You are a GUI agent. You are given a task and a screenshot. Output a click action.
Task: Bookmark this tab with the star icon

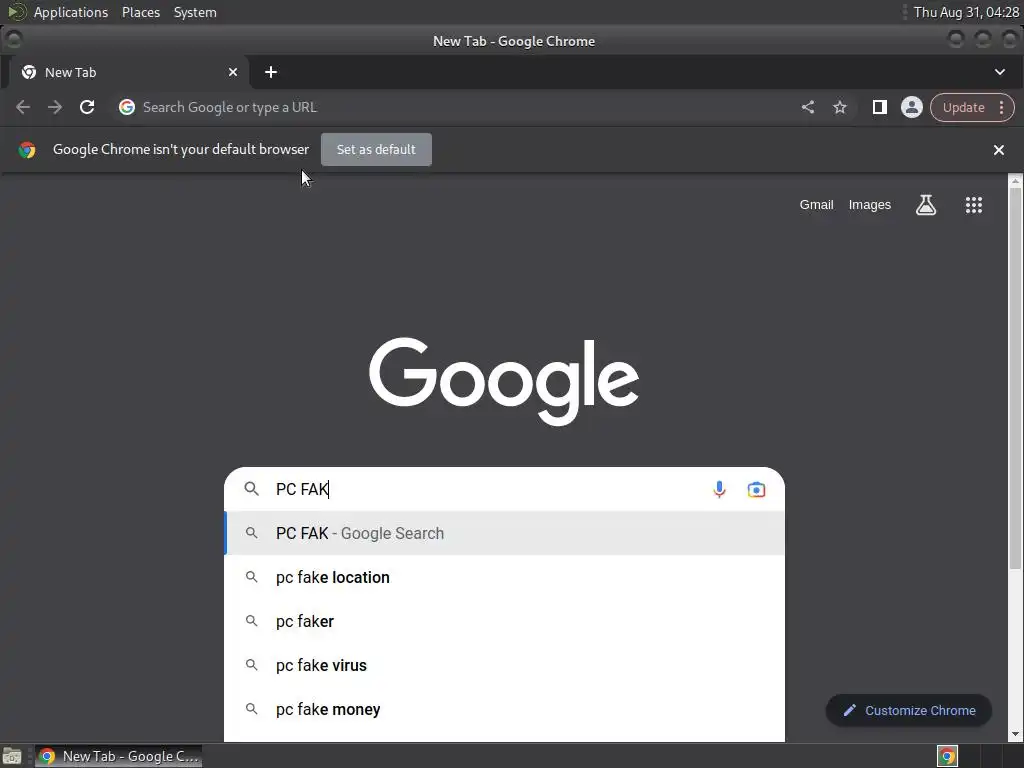840,107
